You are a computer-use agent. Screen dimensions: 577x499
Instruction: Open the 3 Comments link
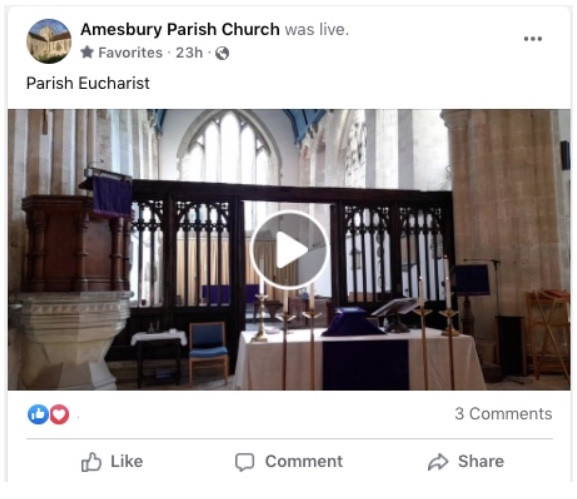point(503,414)
